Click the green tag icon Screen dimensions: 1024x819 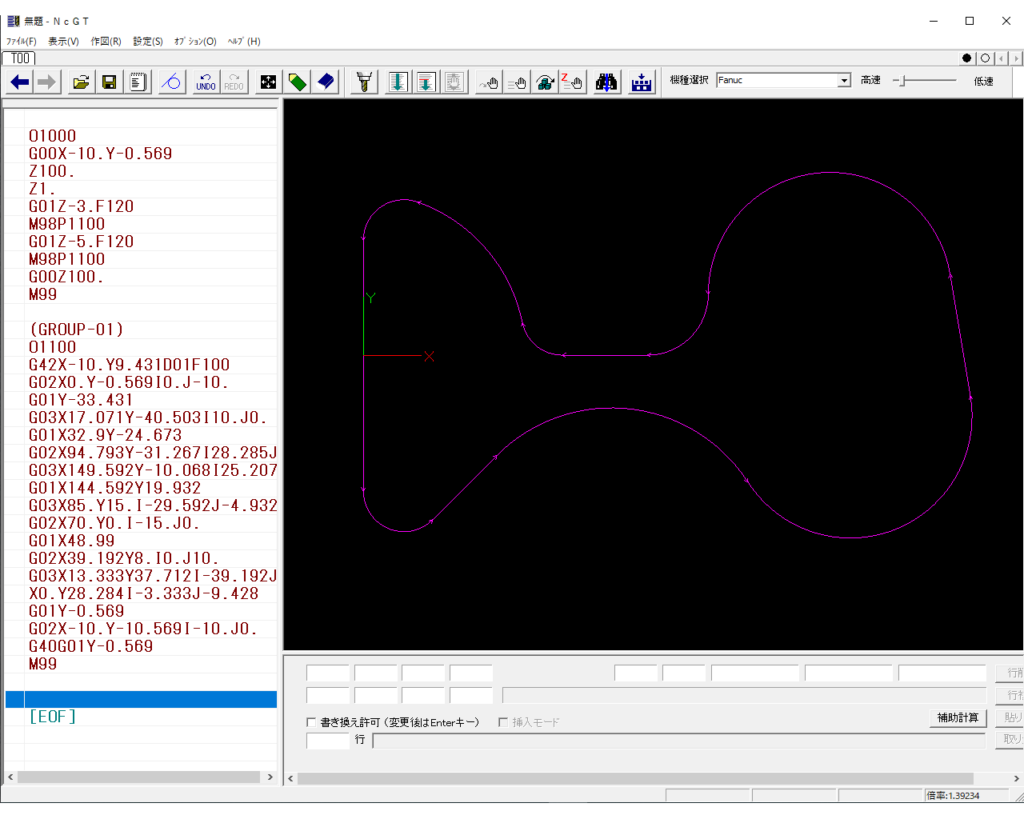(297, 82)
